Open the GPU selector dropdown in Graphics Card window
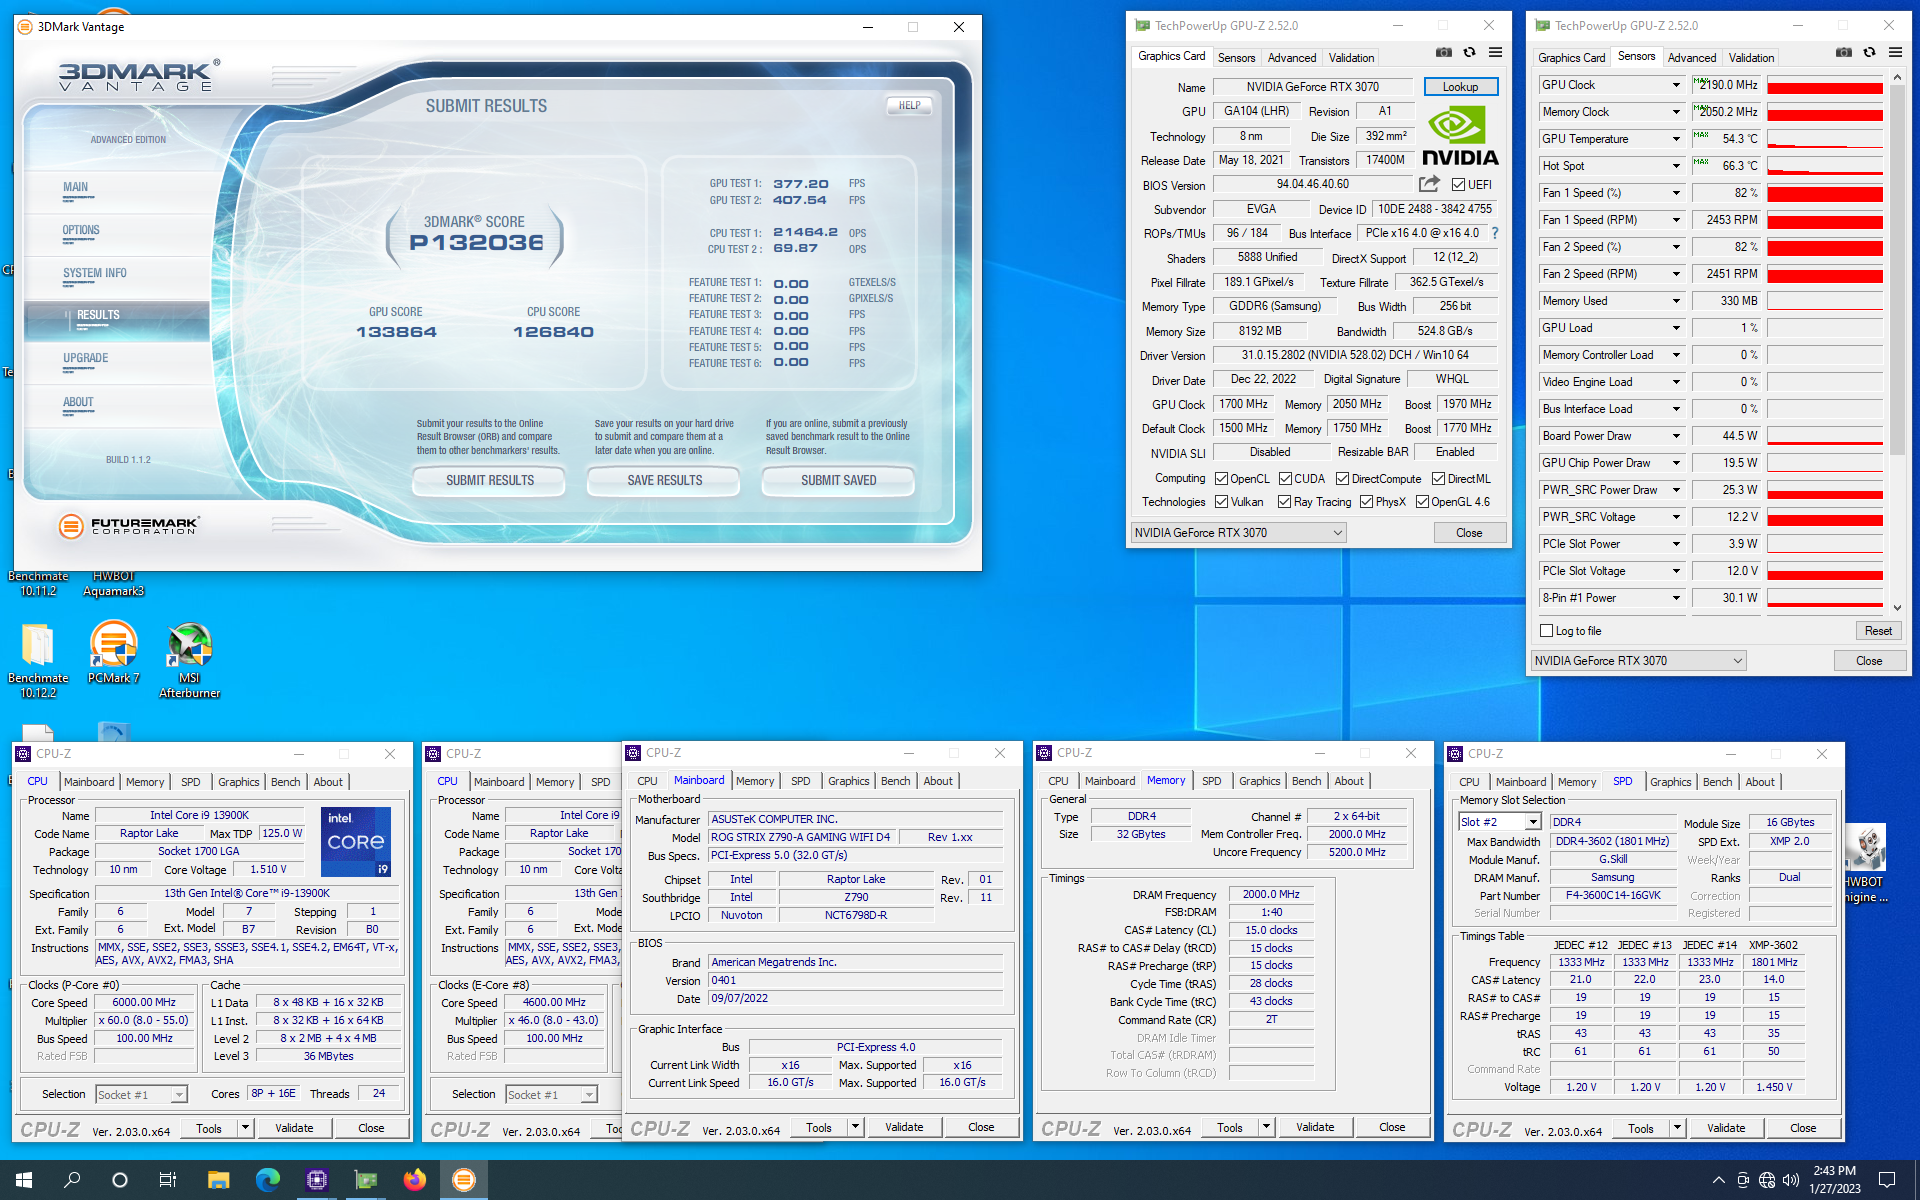The width and height of the screenshot is (1920, 1200). (x=1239, y=533)
